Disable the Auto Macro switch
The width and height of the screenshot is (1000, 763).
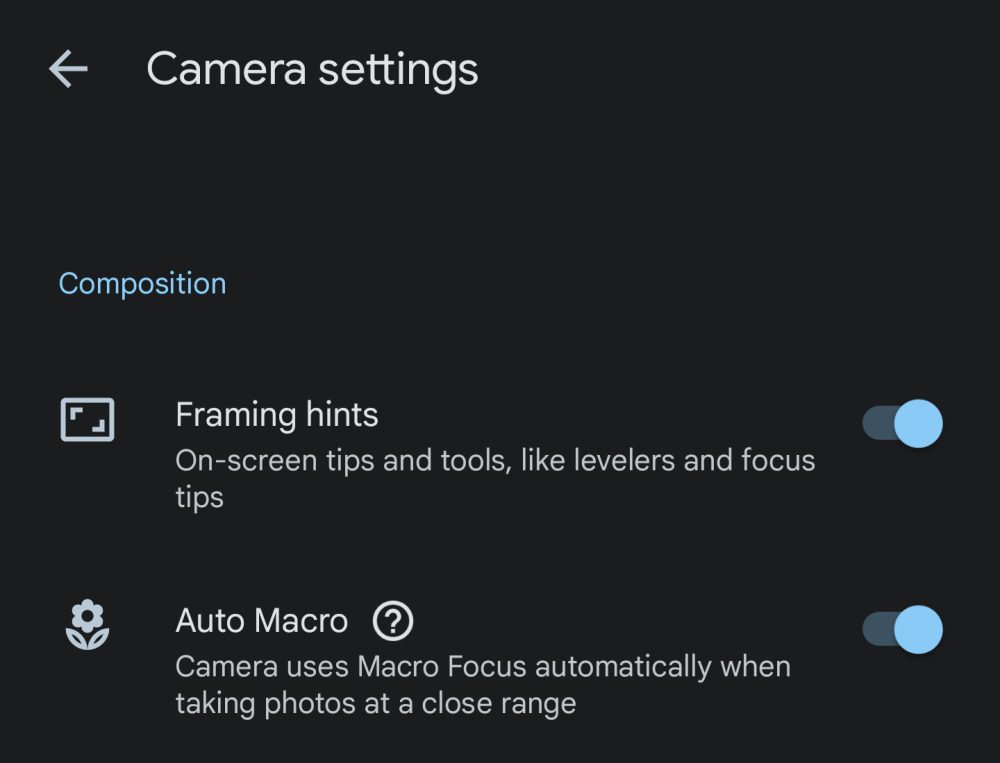(x=902, y=630)
